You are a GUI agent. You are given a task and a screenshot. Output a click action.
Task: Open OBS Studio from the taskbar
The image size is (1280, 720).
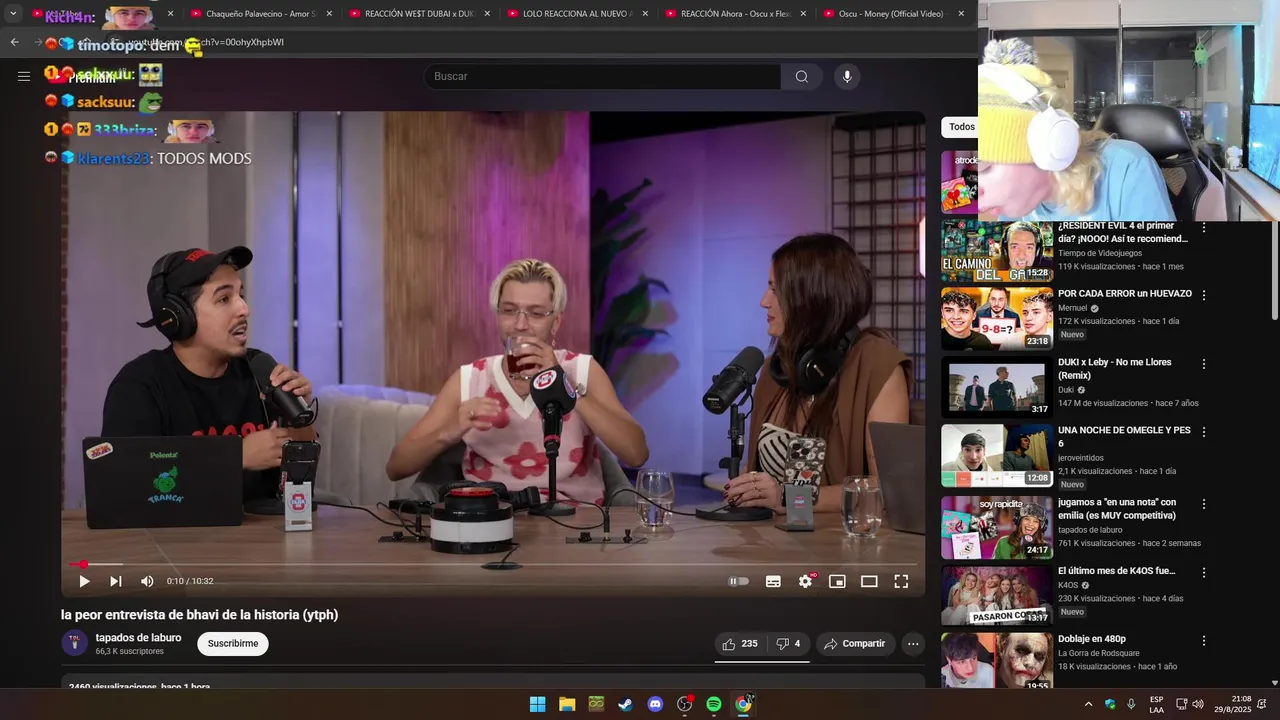tap(685, 704)
